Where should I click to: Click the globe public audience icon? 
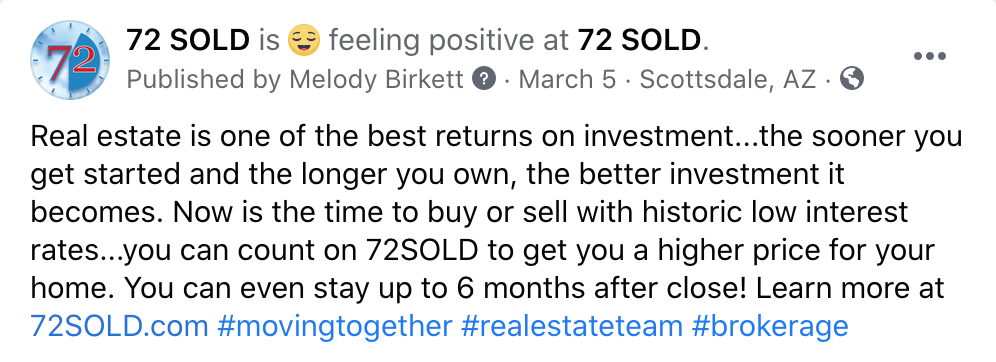click(852, 79)
